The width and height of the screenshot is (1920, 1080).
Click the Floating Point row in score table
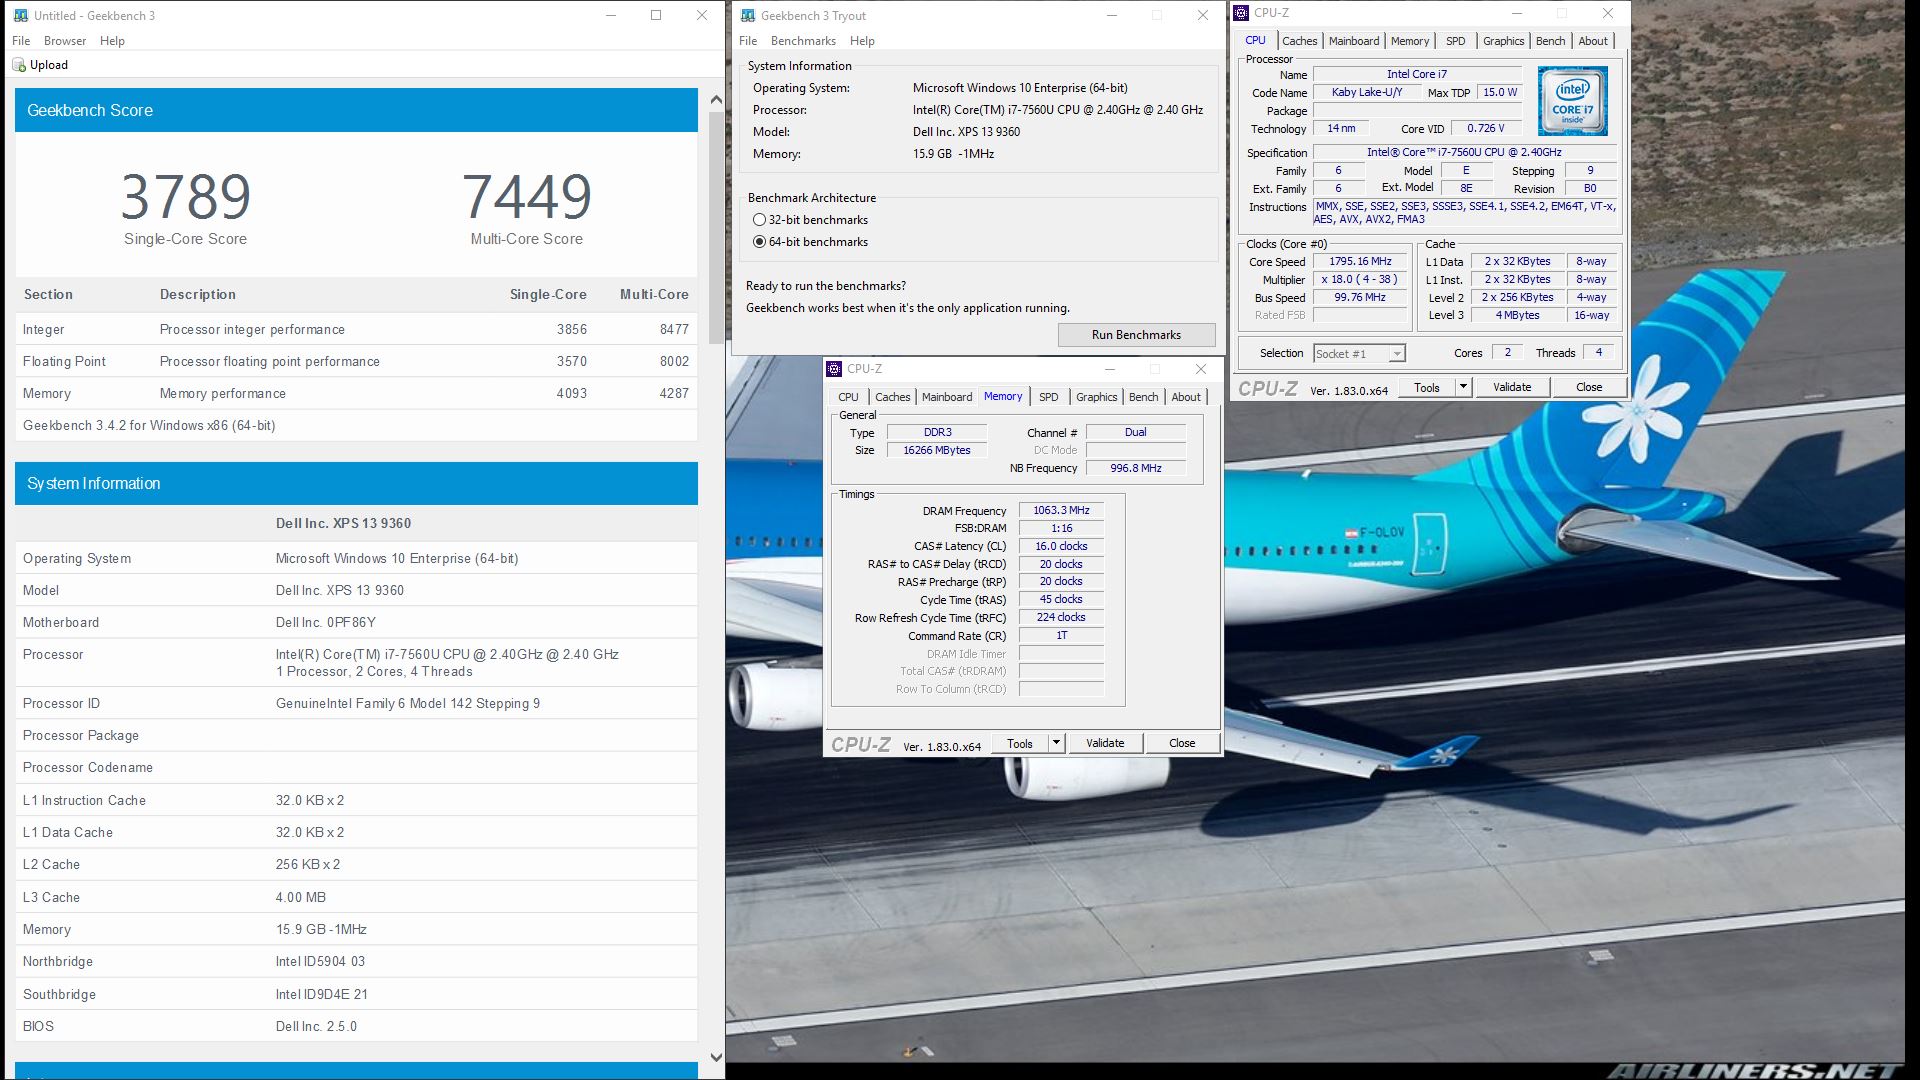[x=356, y=361]
